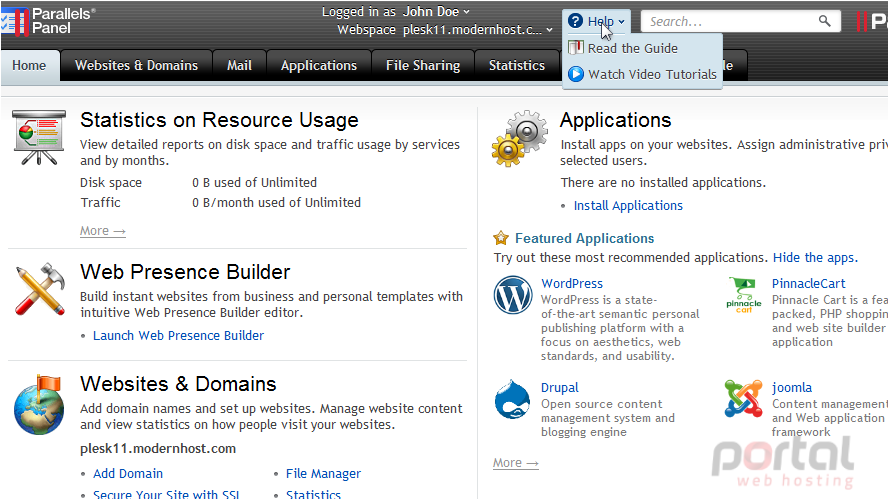Click the Read the Guide book icon

coord(575,48)
